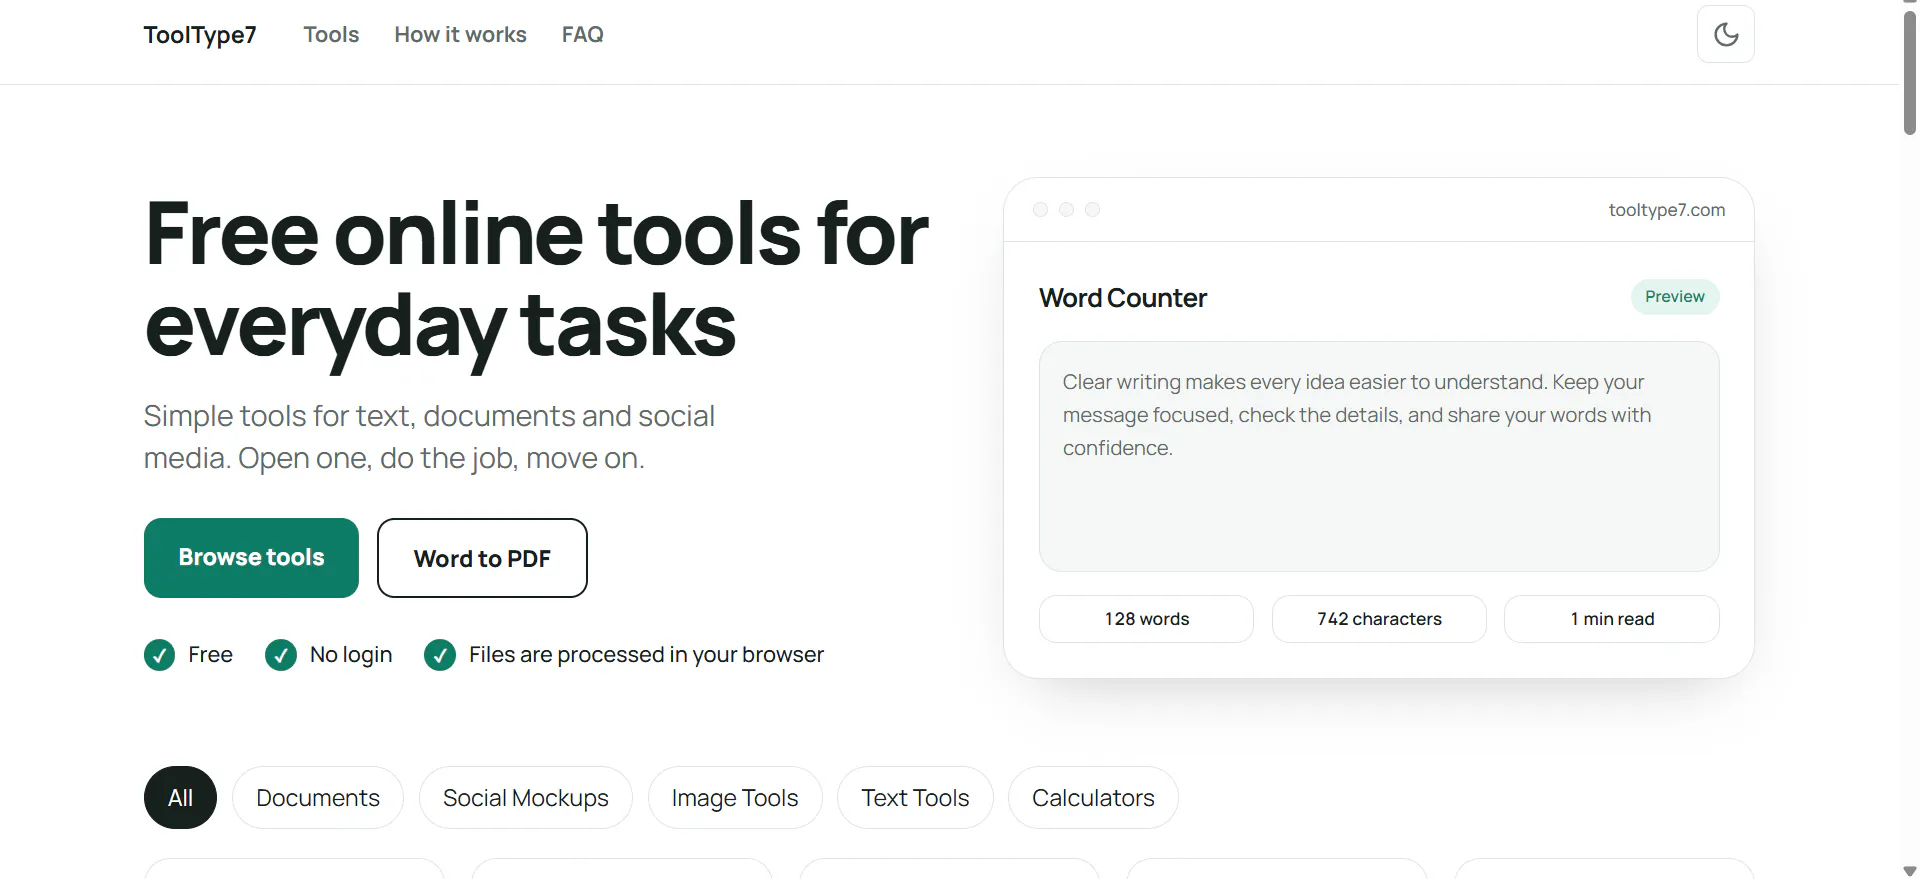Screen dimensions: 1920x879
Task: Select the All category filter
Action: pos(180,798)
